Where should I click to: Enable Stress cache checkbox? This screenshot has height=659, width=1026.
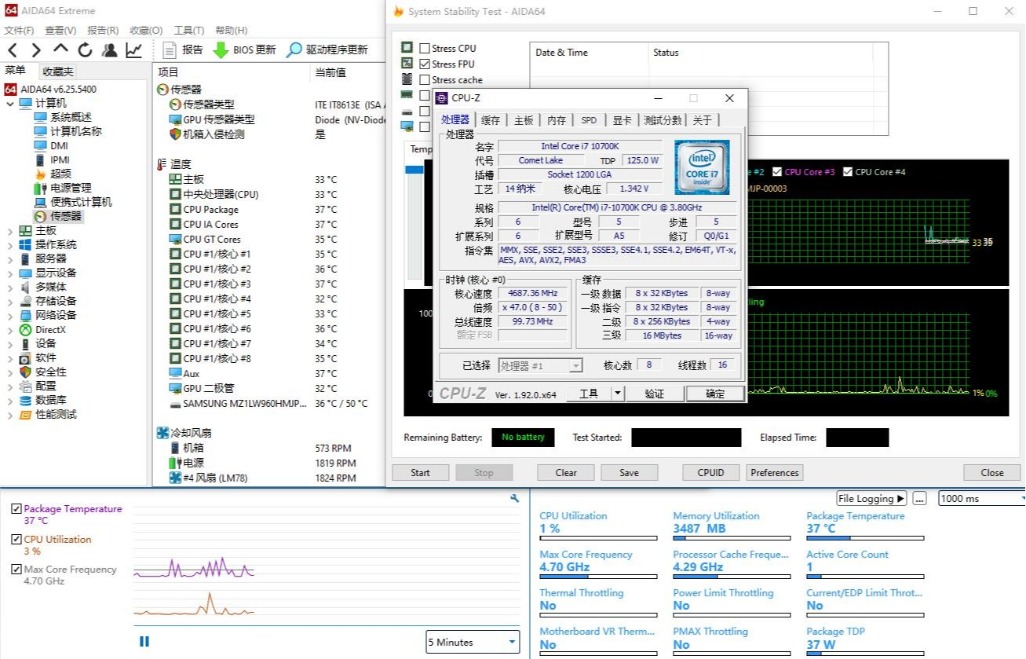tap(425, 80)
